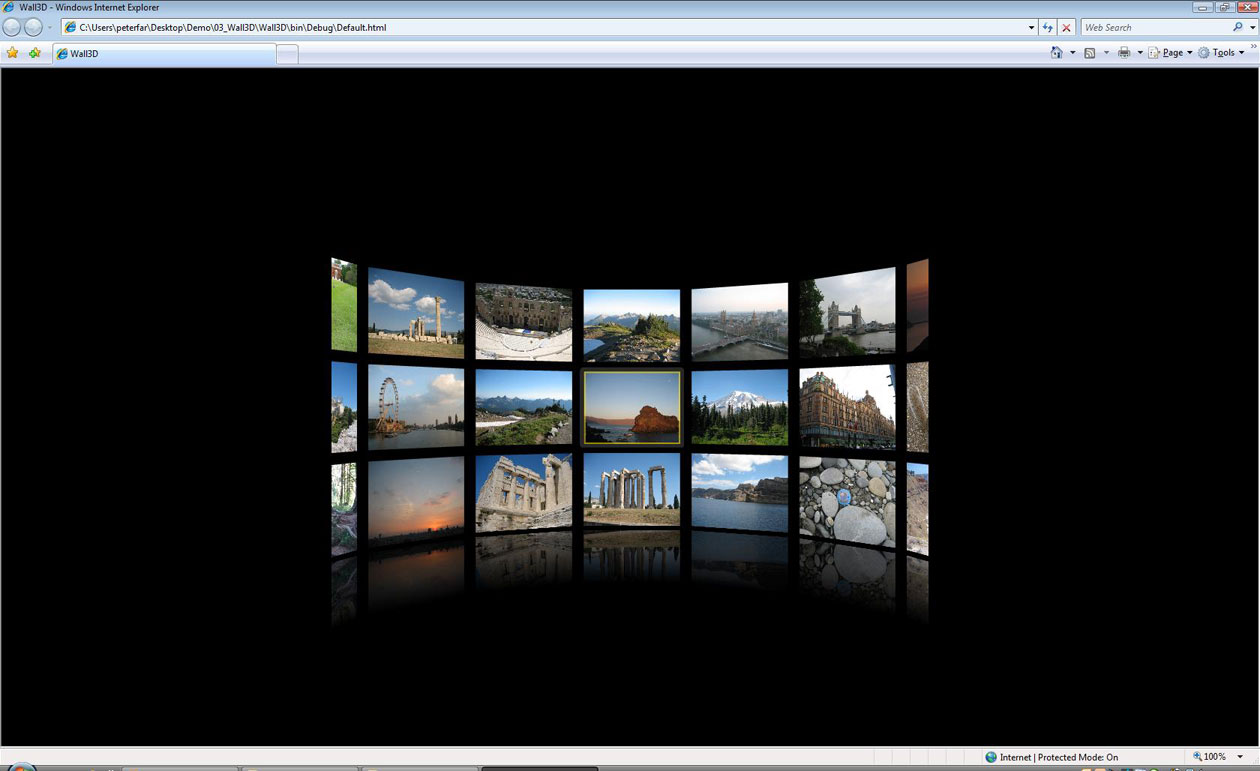Open the Tools menu
1260x771 pixels.
point(1221,53)
